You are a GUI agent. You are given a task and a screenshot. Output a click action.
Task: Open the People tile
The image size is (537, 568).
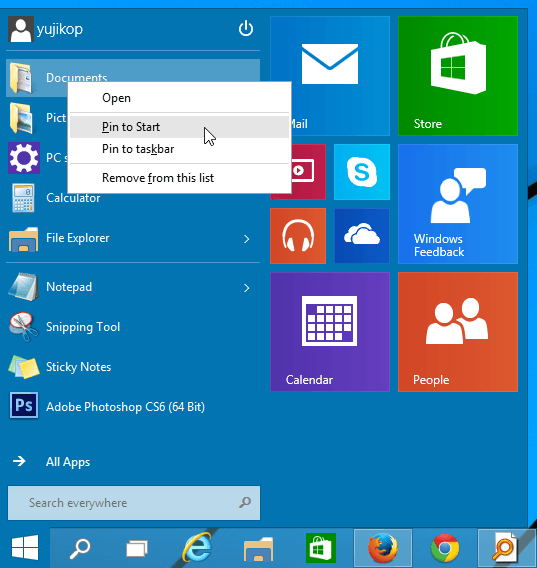[x=458, y=332]
